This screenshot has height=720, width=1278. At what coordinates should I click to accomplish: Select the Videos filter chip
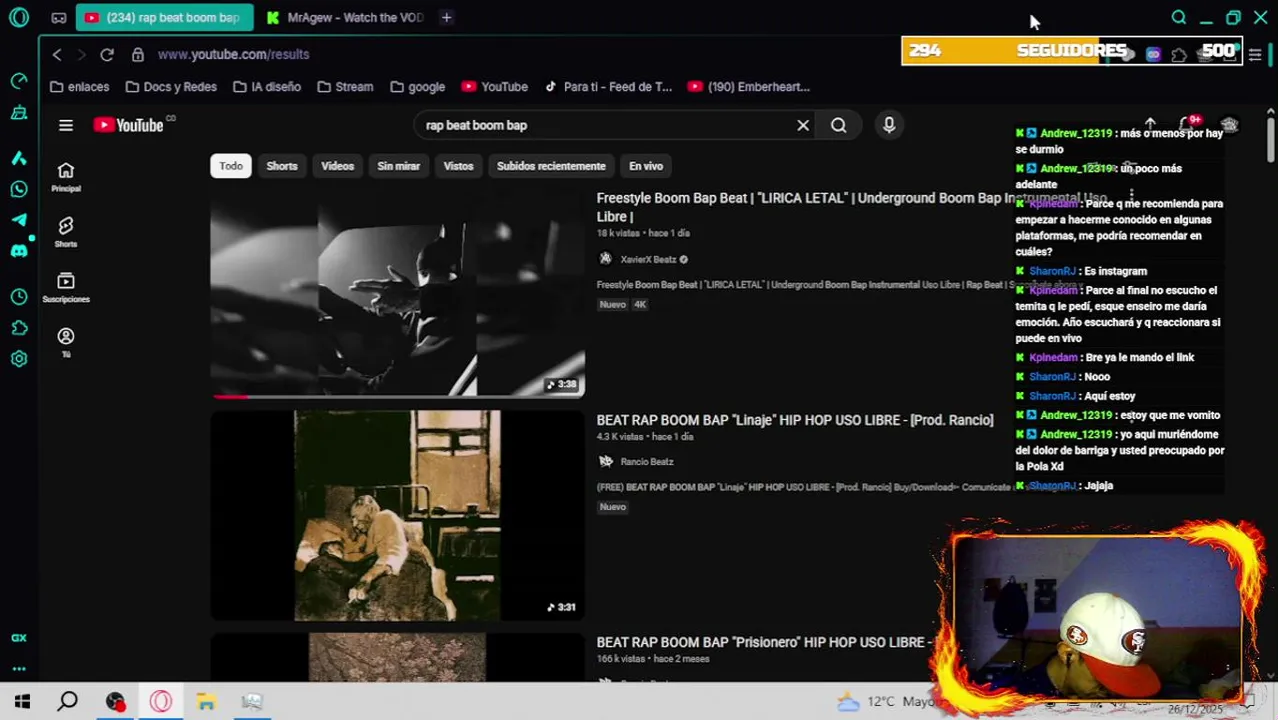coord(338,166)
